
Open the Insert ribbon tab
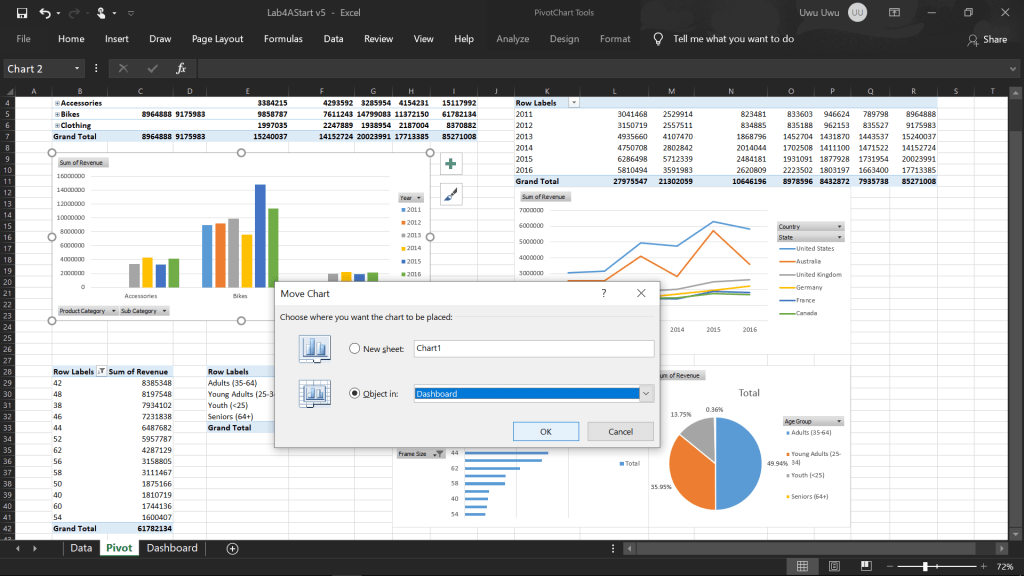point(116,39)
